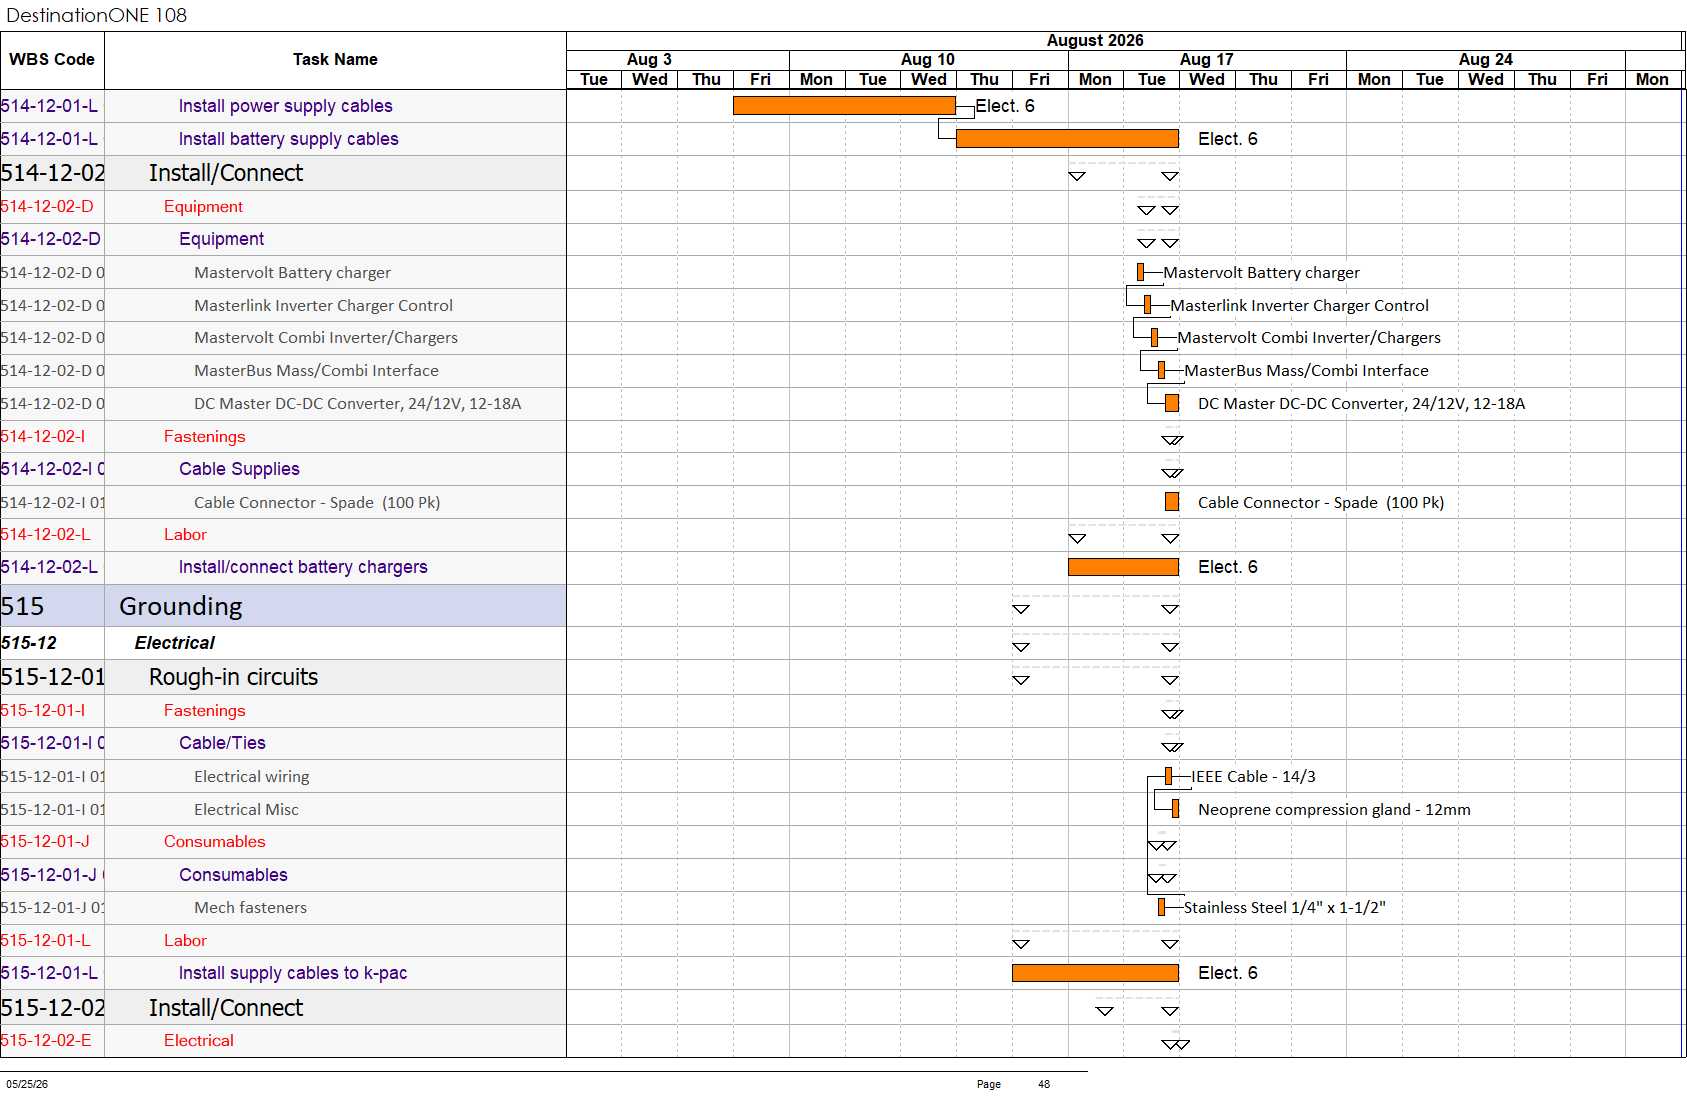Image resolution: width=1687 pixels, height=1097 pixels.
Task: Select the Cable Connector - Spade milestone marker
Action: (1172, 502)
